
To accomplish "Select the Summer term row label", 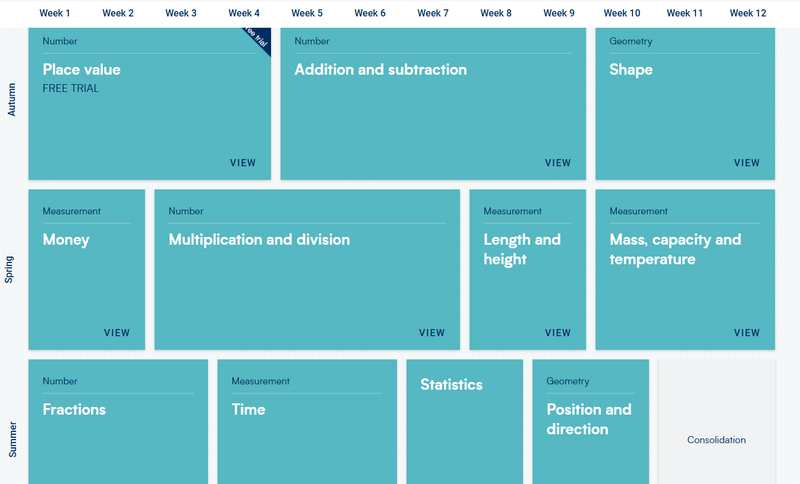I will (12, 438).
